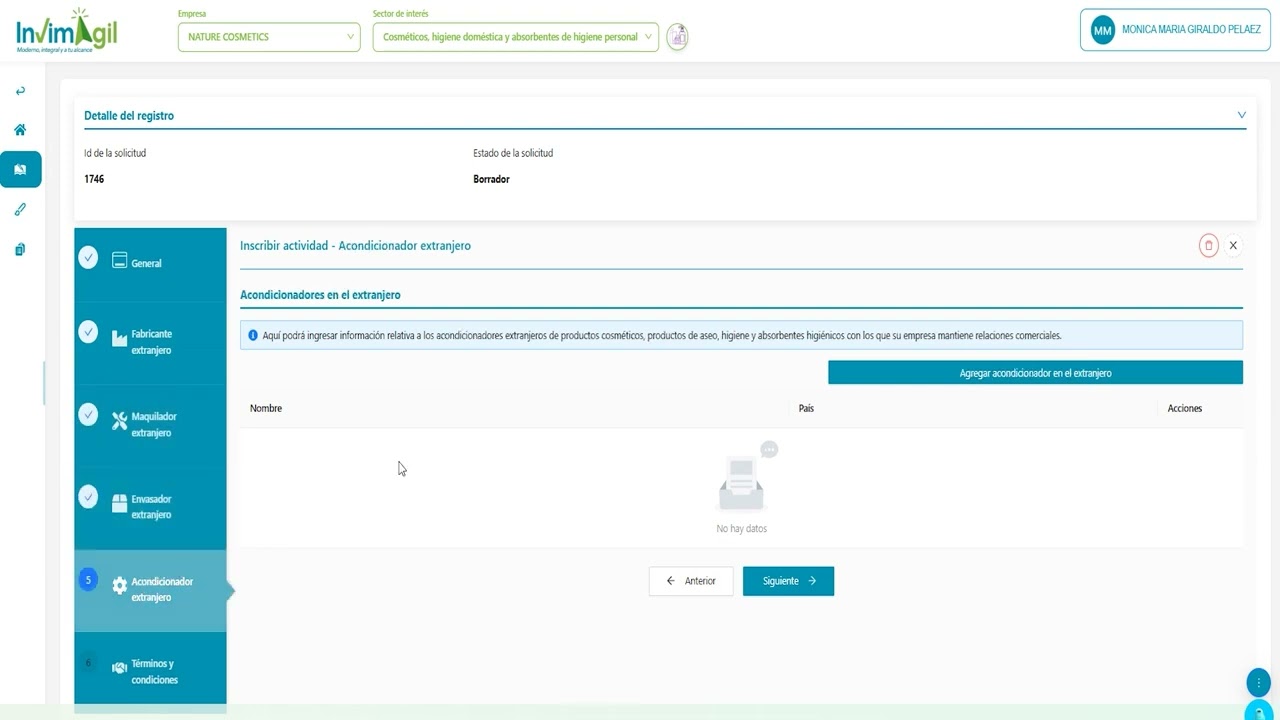
Task: Select step Acondicionador extranjero
Action: pyautogui.click(x=150, y=589)
